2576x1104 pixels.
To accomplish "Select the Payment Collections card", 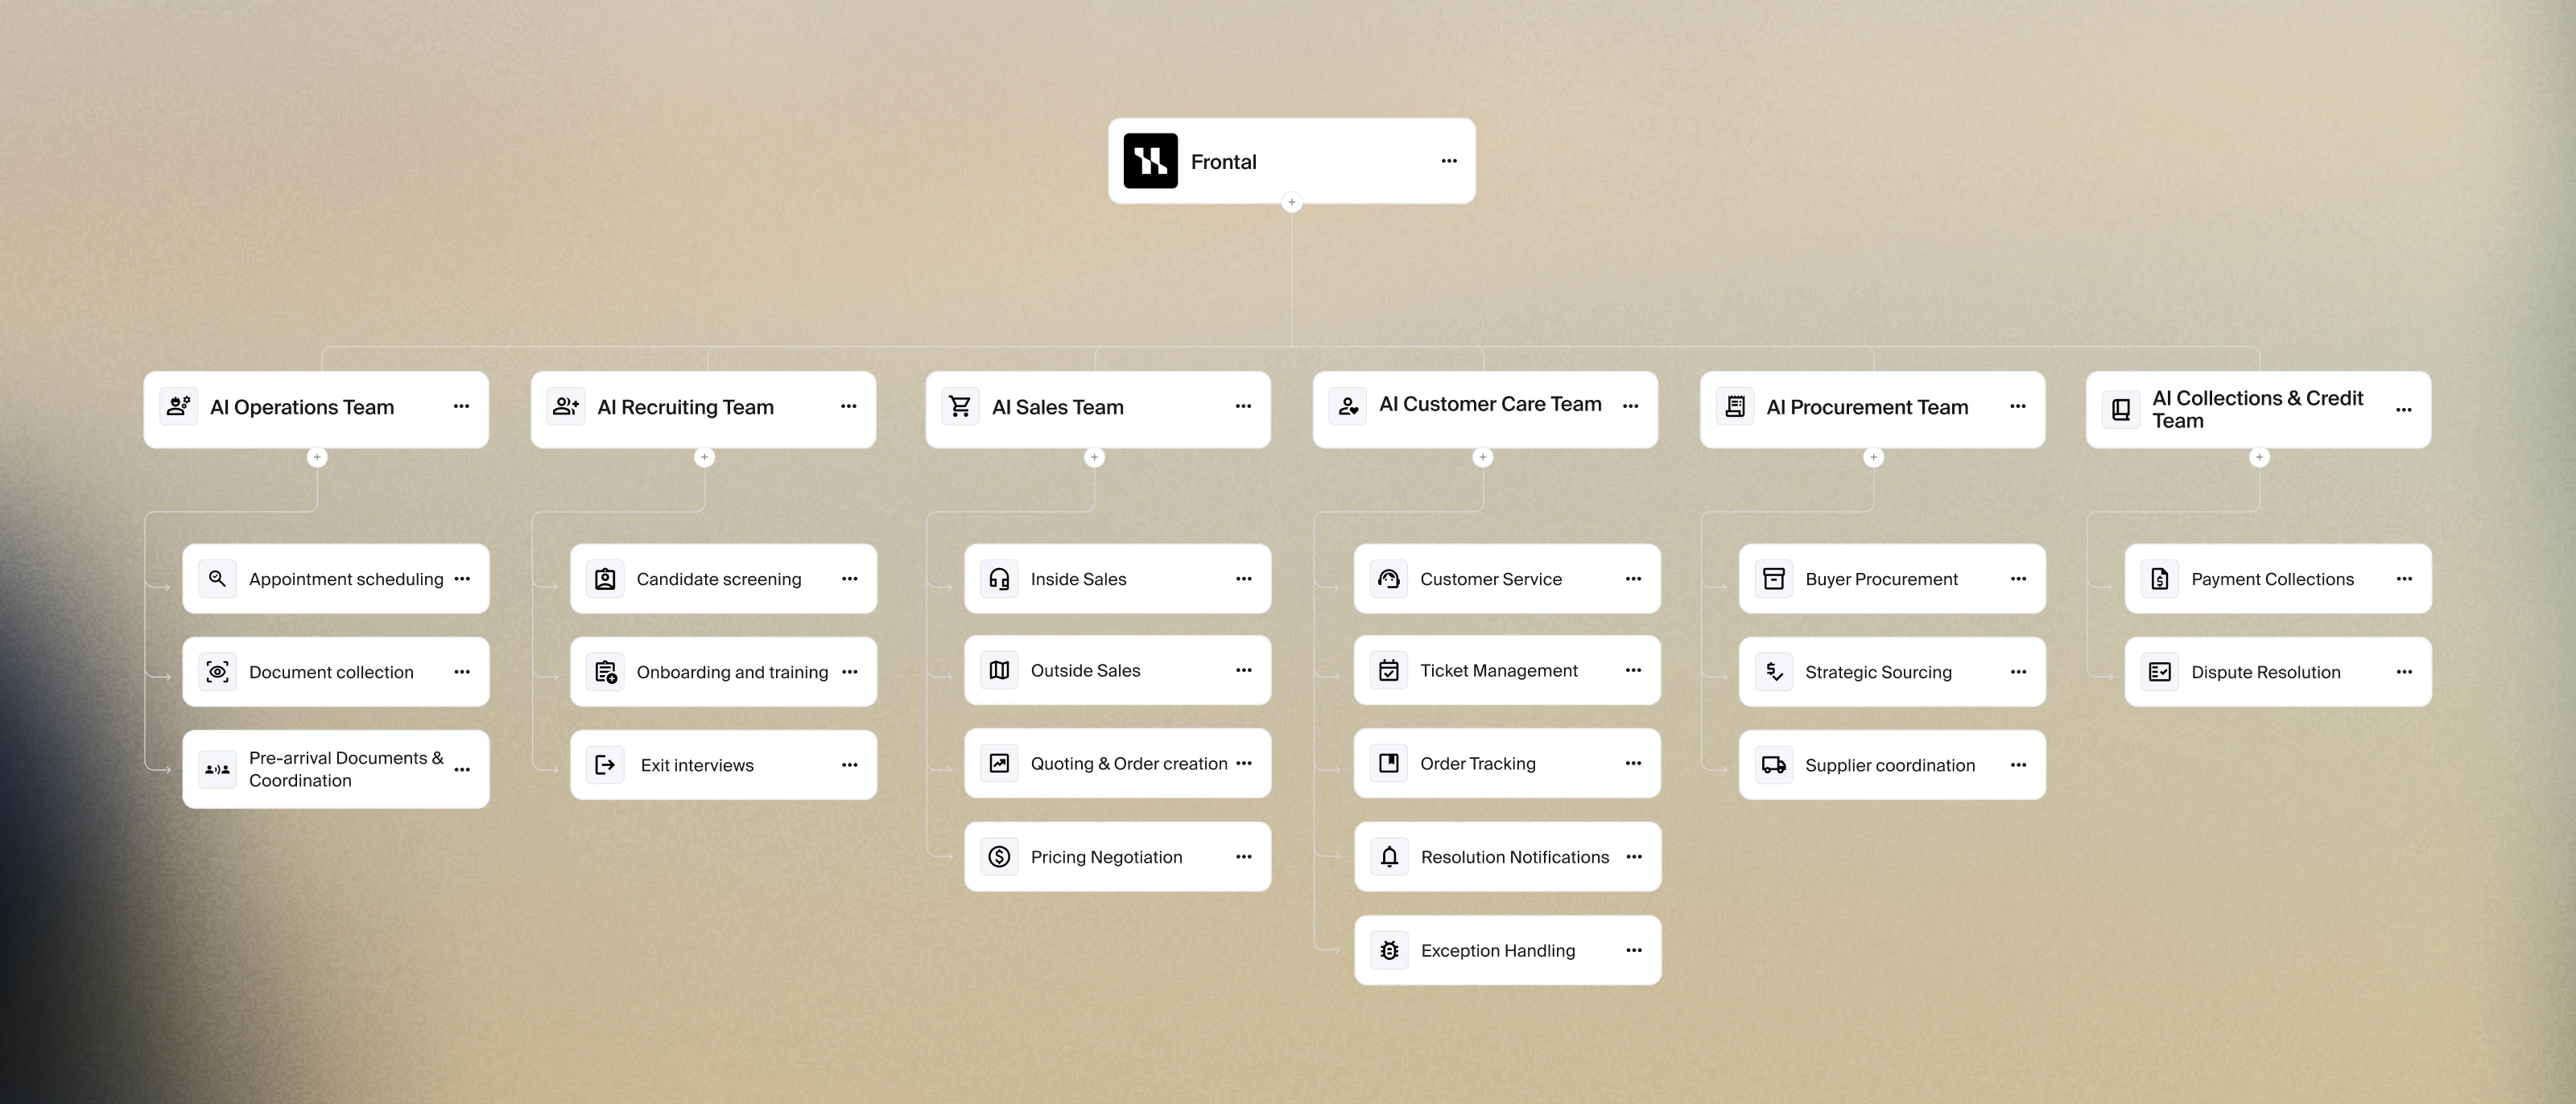I will coord(2271,579).
